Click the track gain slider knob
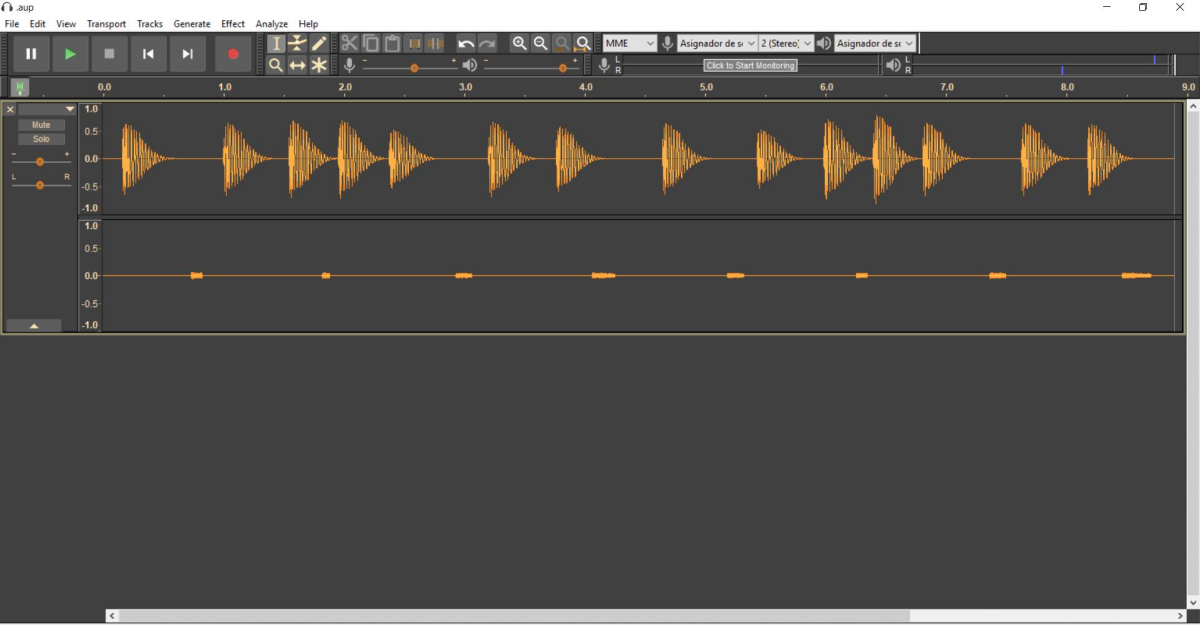 40,161
